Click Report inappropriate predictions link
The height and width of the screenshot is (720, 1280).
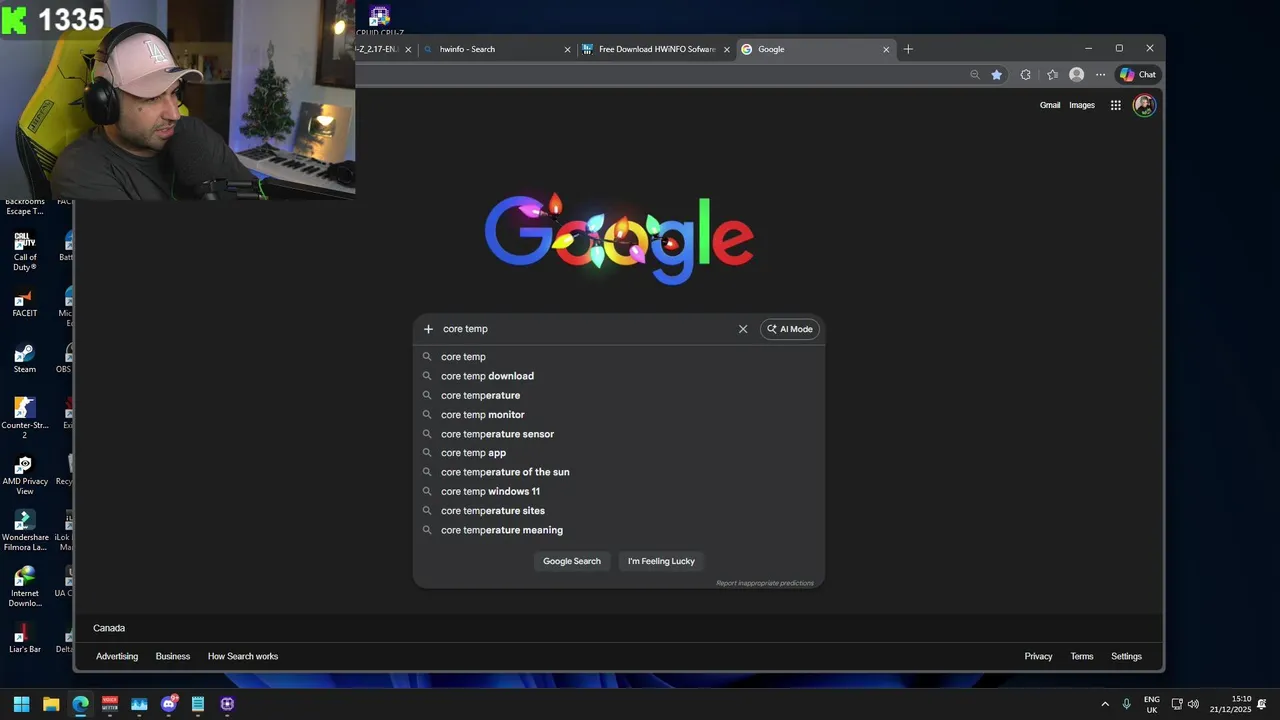tap(765, 583)
